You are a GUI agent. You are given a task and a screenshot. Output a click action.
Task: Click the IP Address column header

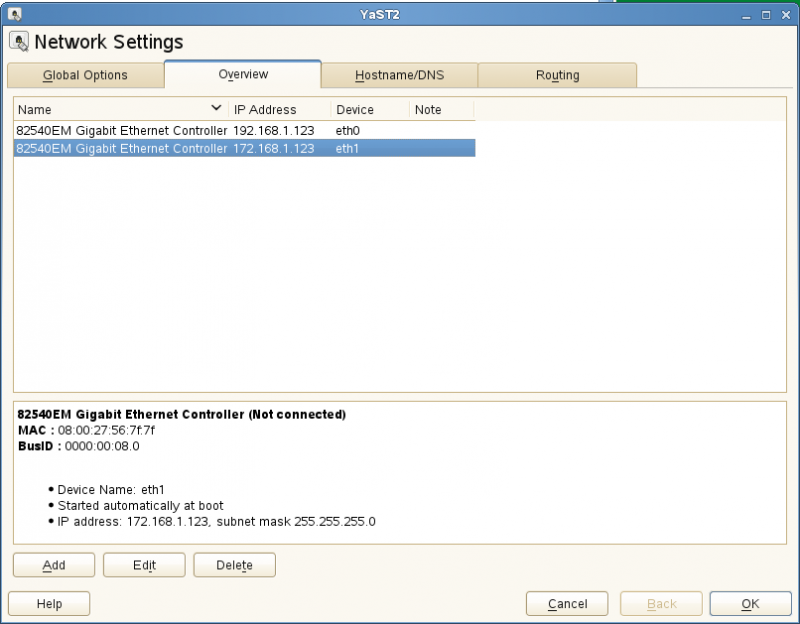click(263, 109)
